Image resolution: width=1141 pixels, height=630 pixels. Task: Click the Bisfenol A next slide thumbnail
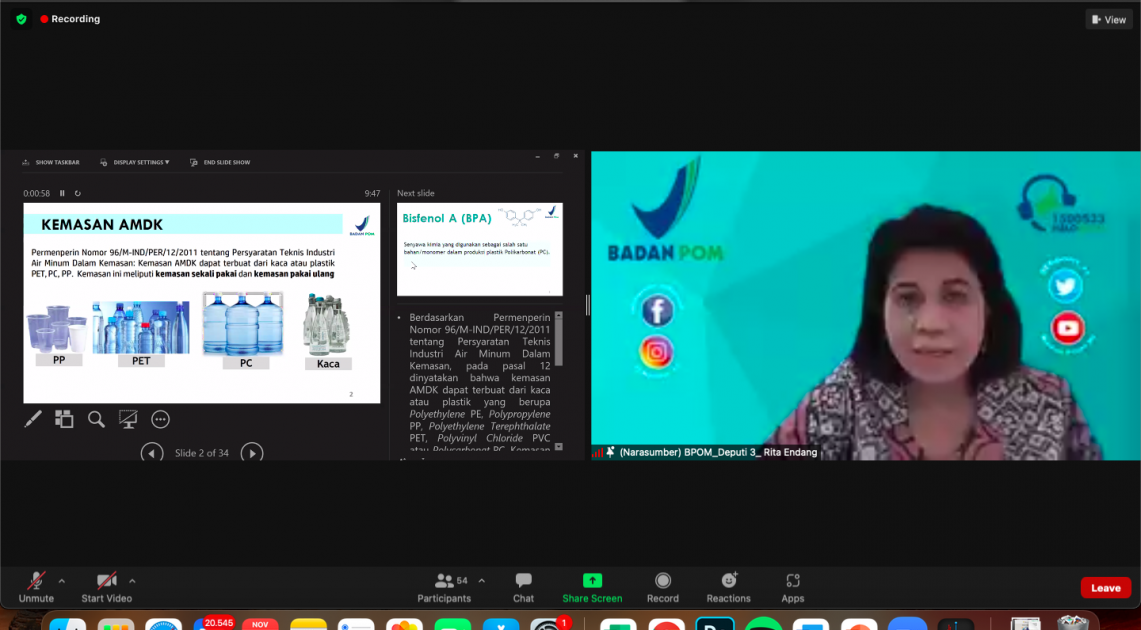pos(480,249)
